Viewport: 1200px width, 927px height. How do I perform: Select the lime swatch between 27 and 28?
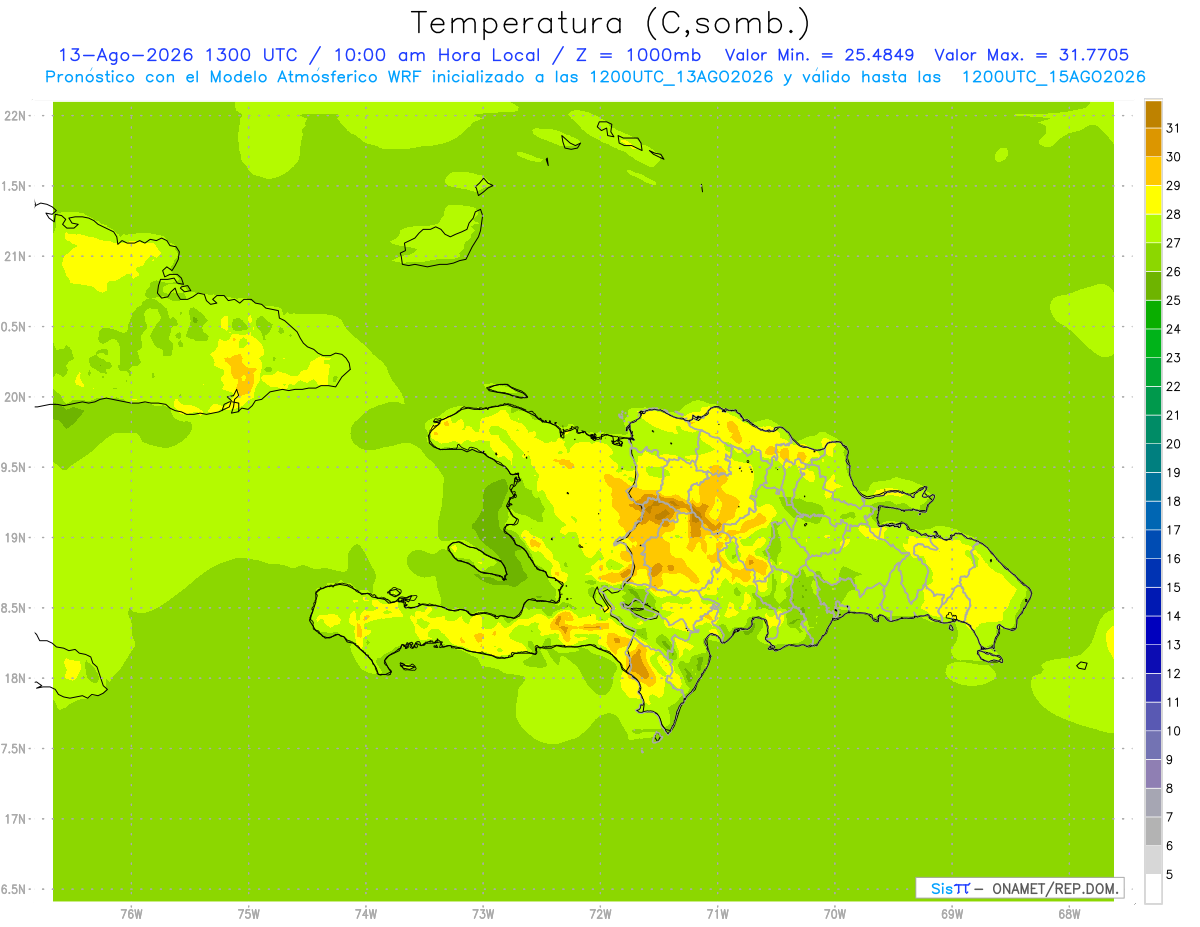[1153, 229]
